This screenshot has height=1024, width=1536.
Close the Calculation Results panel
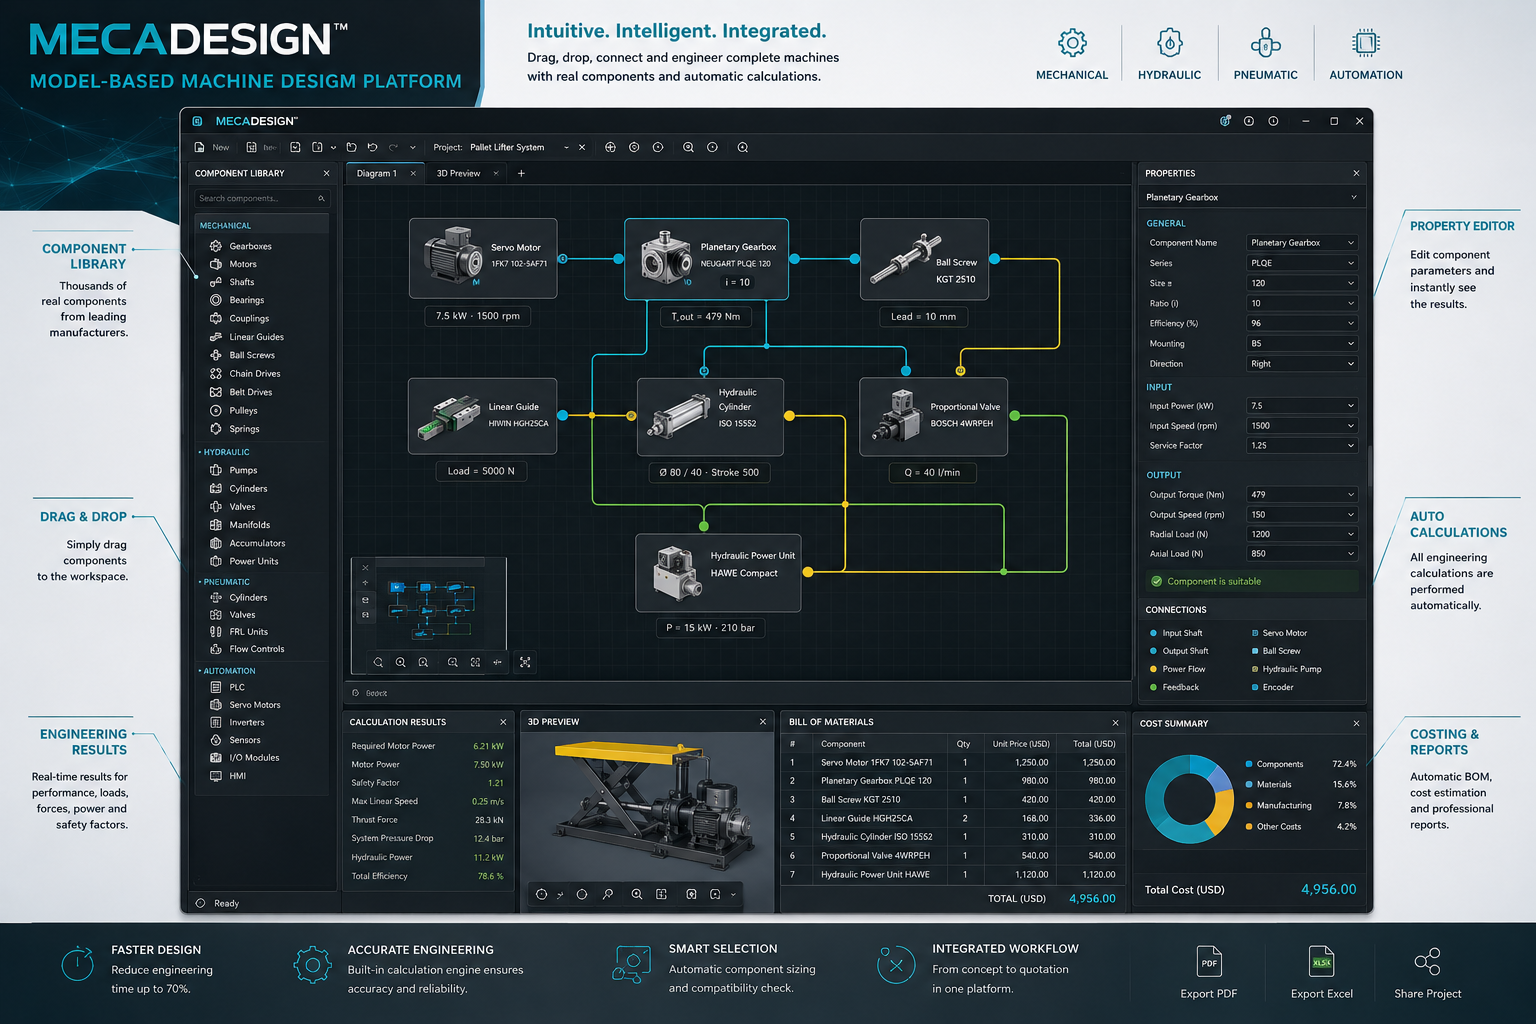click(503, 722)
